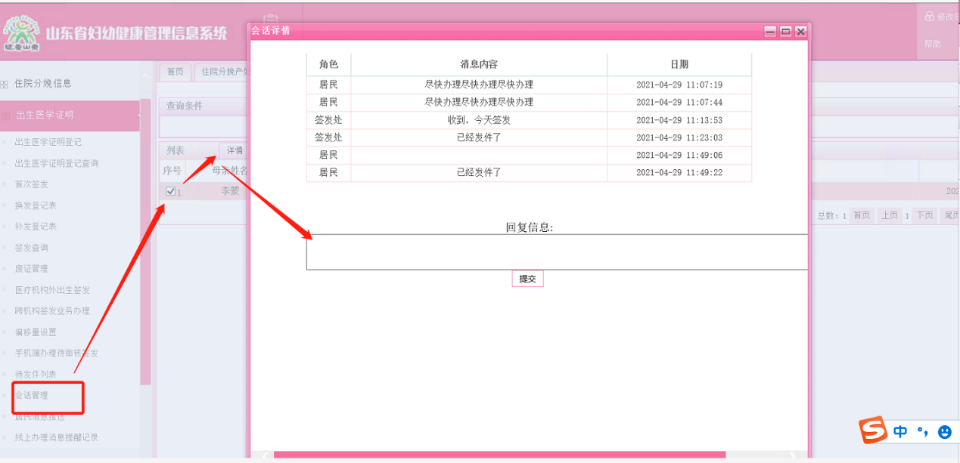Viewport: 960px width, 463px height.
Task: Click the 列表 list header tab
Action: click(x=175, y=150)
